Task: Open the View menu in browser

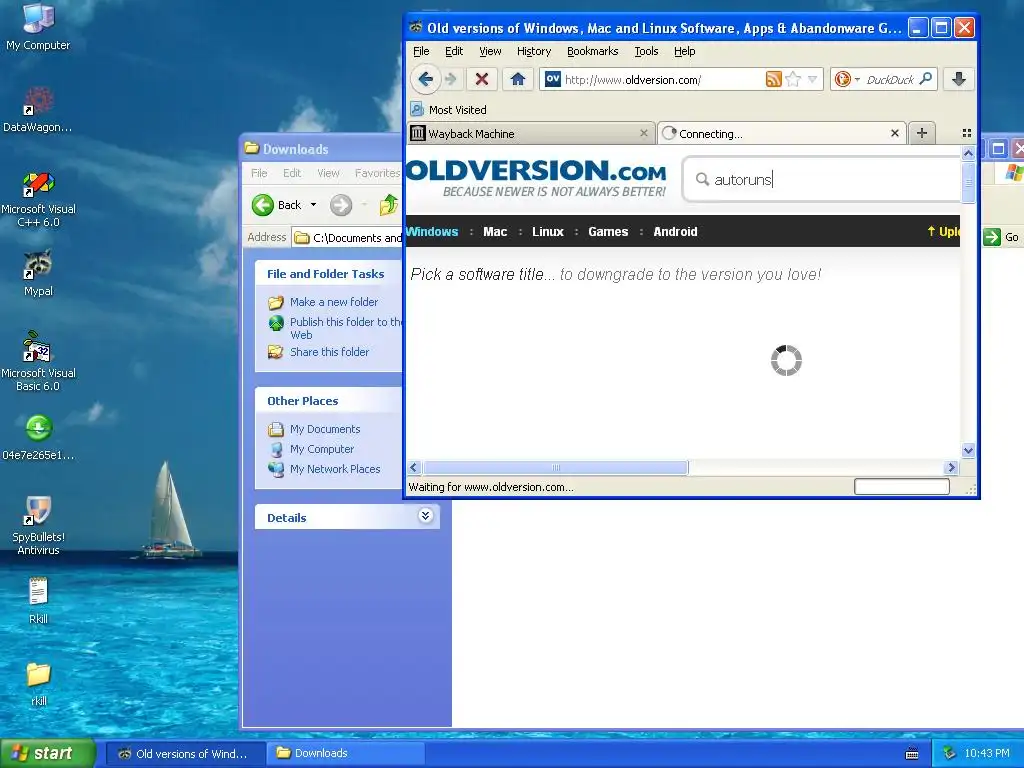Action: tap(490, 51)
